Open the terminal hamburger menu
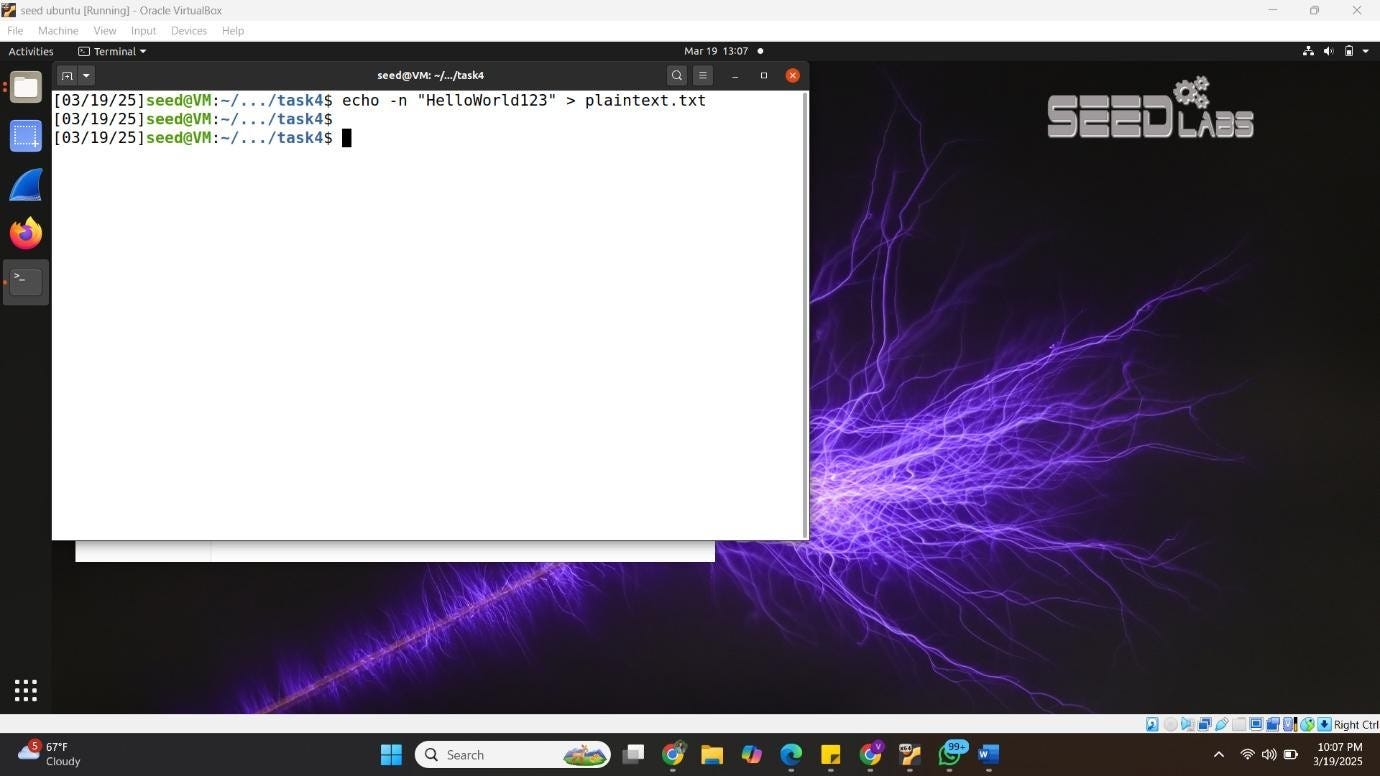The height and width of the screenshot is (776, 1380). tap(703, 75)
